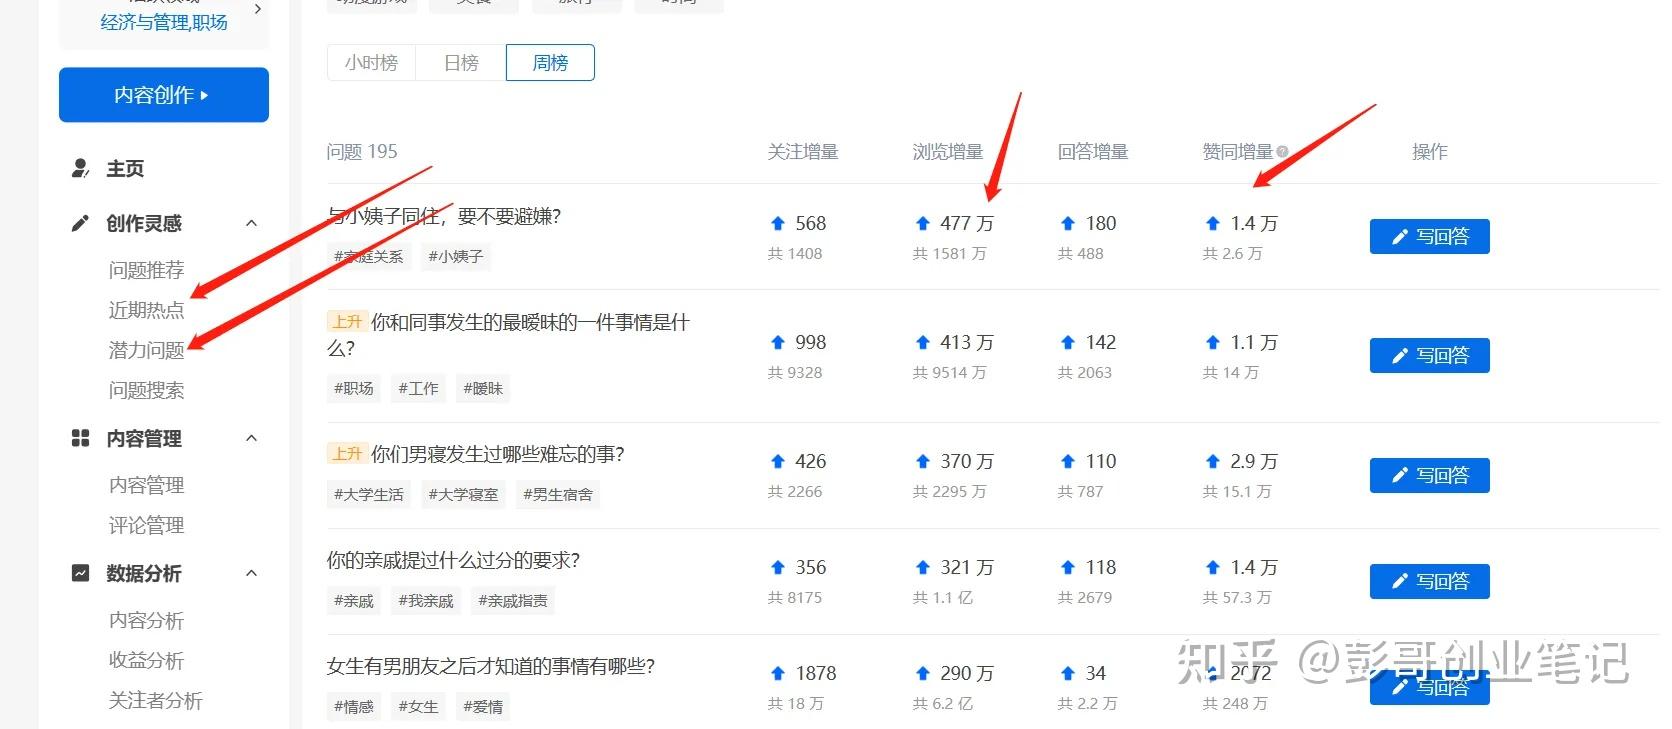The image size is (1672, 729).
Task: Click the #暧昧 tag
Action: pos(483,389)
